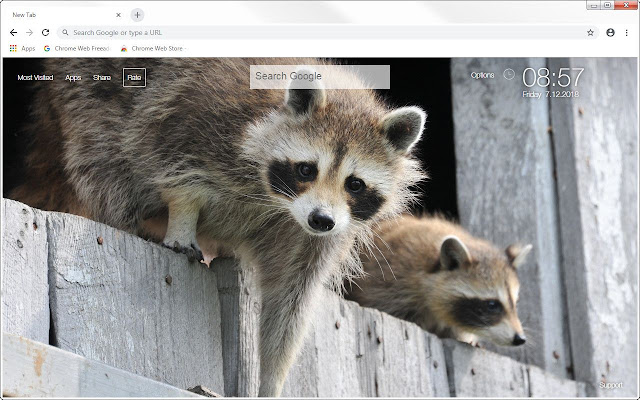The image size is (640, 400).
Task: Open the Share menu
Action: coord(102,78)
